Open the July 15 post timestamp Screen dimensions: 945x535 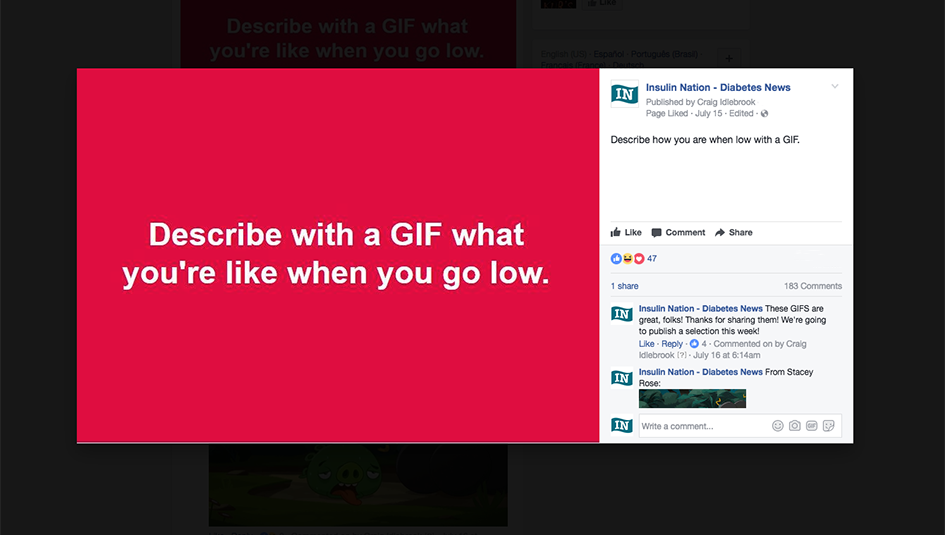708,113
